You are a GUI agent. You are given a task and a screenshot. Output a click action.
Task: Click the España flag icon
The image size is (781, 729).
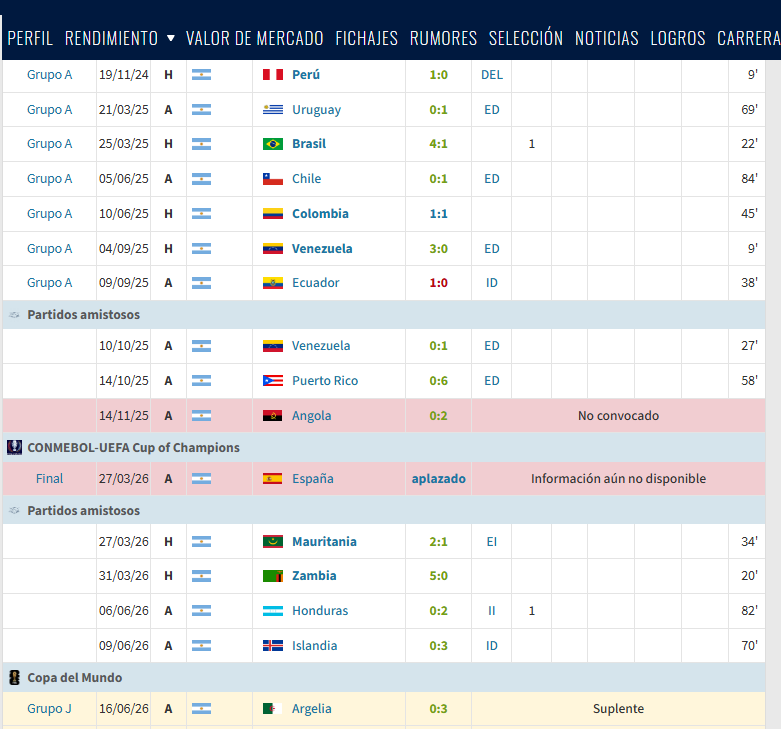tap(273, 479)
